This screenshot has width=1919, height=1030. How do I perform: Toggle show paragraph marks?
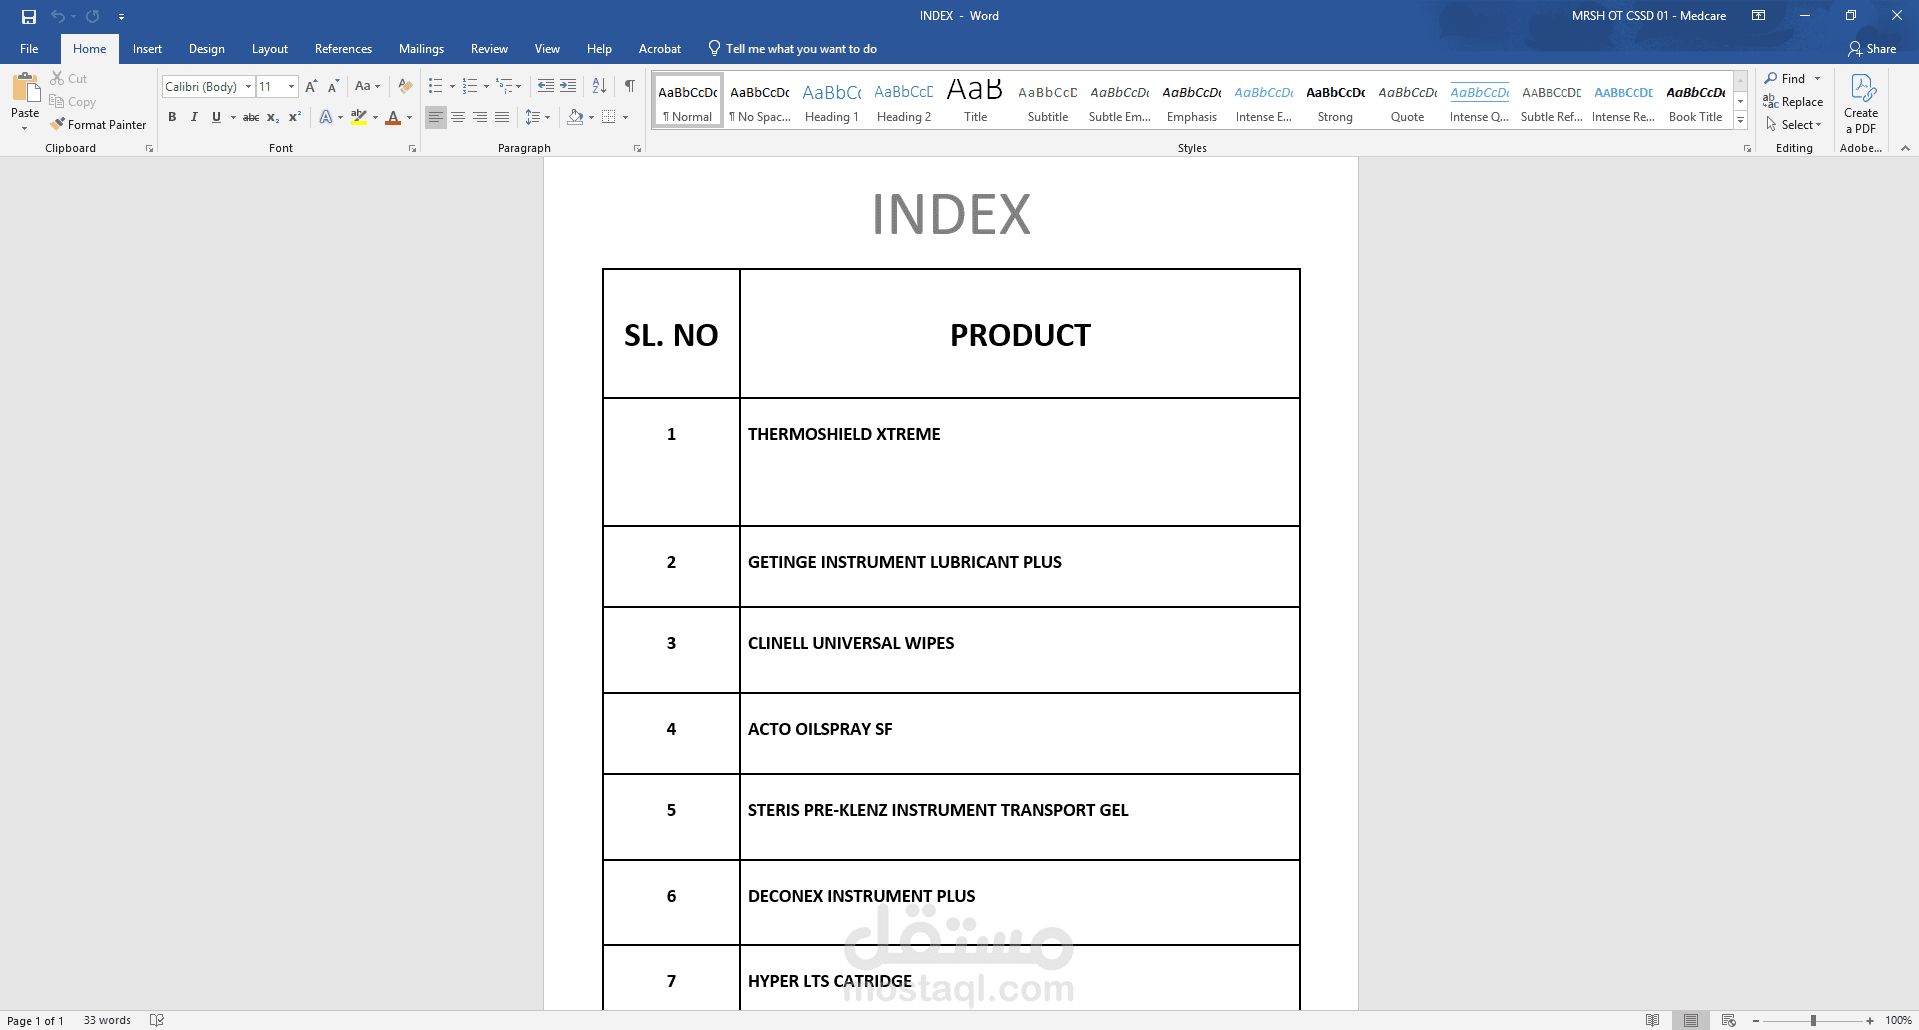click(x=630, y=86)
